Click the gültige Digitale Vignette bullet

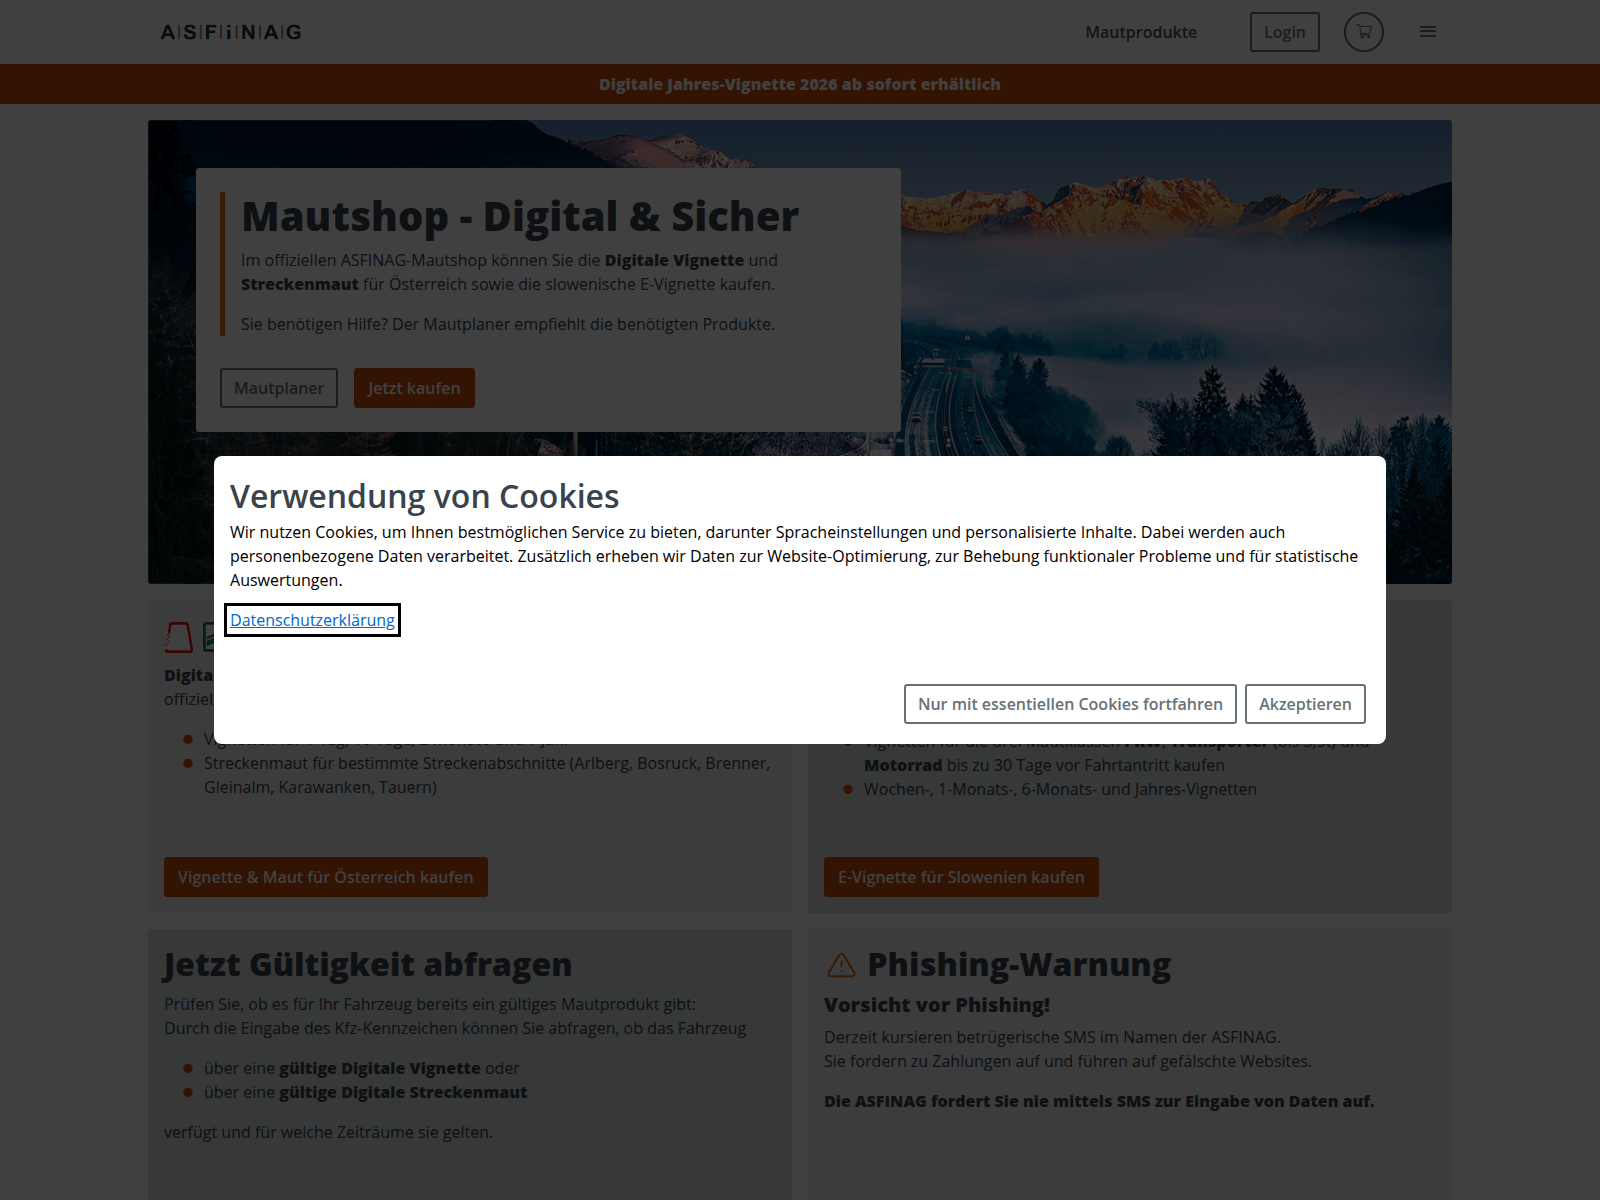362,1068
